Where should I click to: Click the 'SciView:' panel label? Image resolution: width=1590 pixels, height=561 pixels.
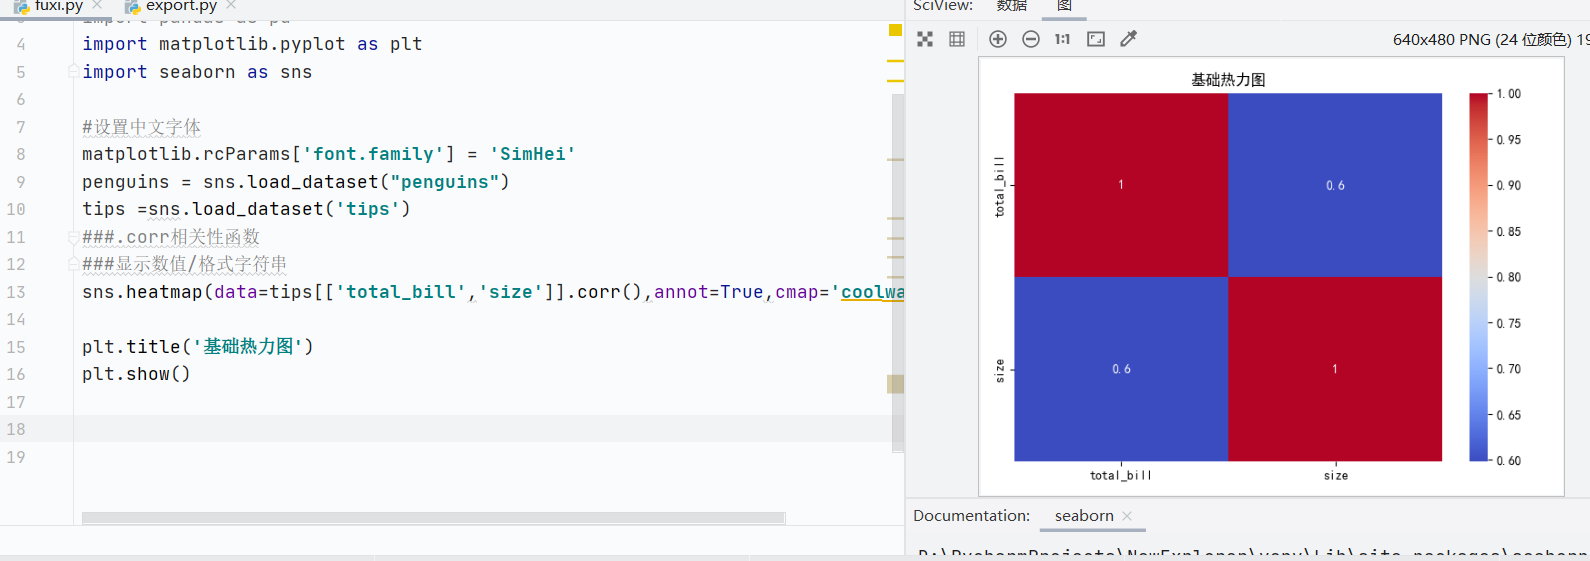943,6
